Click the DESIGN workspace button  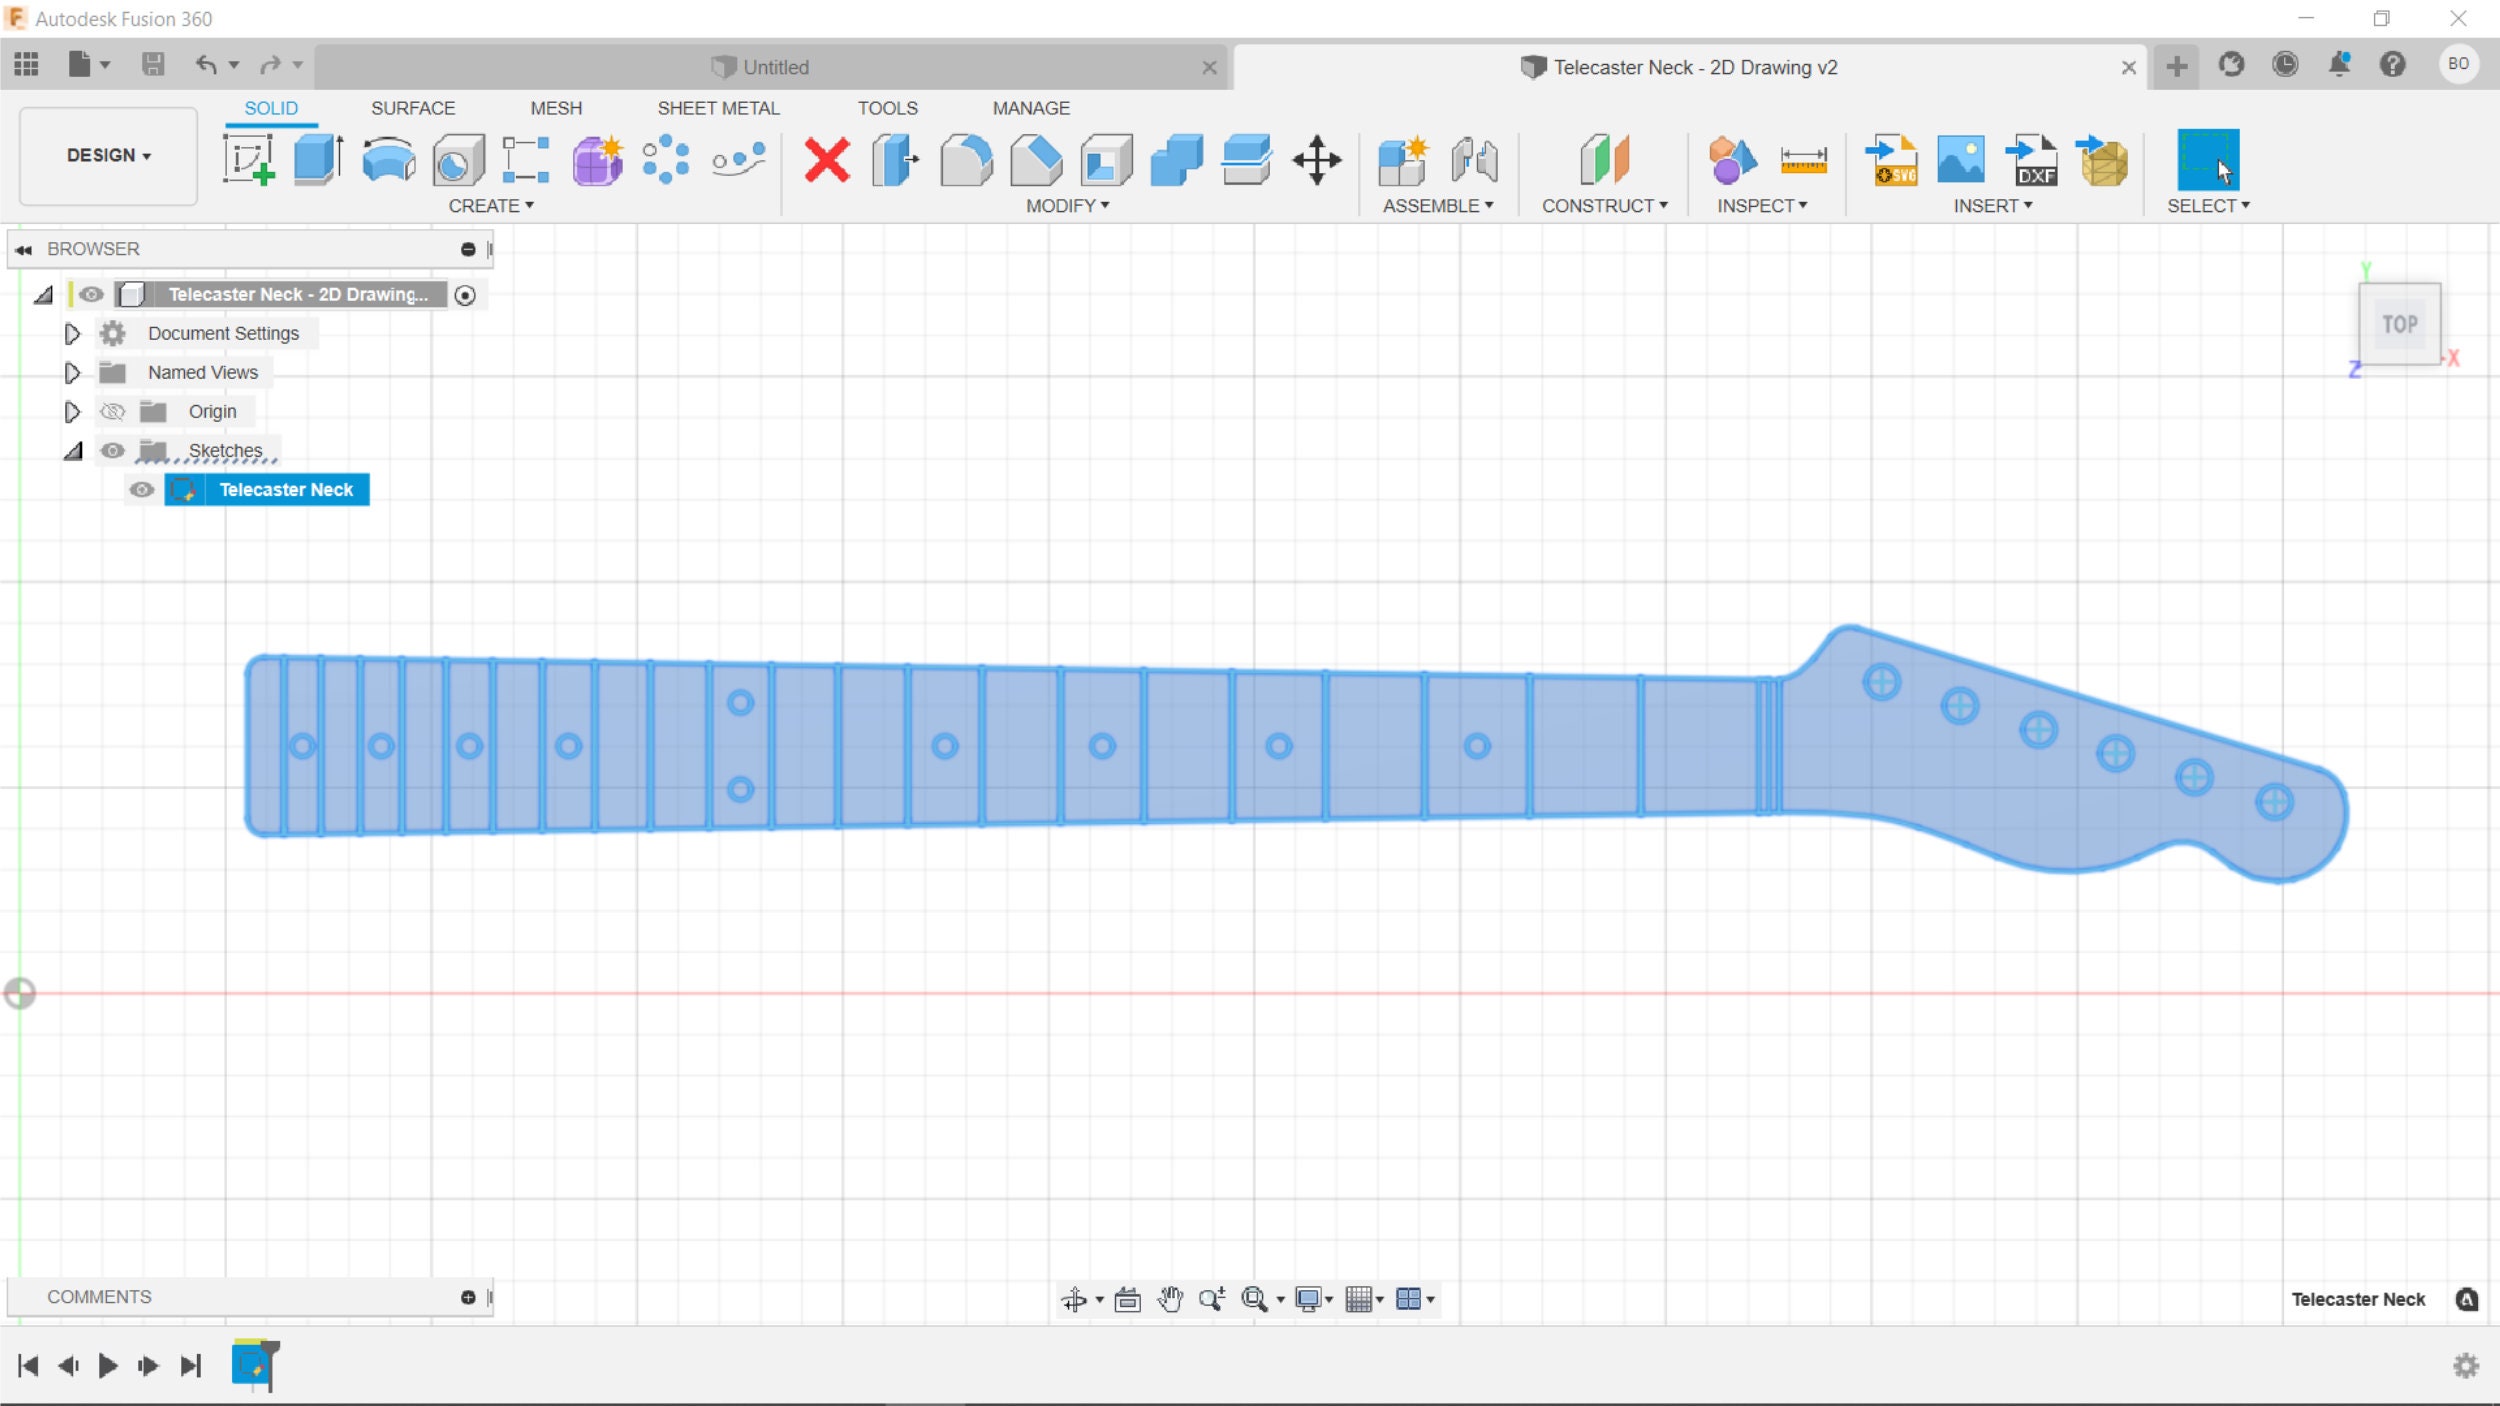(107, 155)
